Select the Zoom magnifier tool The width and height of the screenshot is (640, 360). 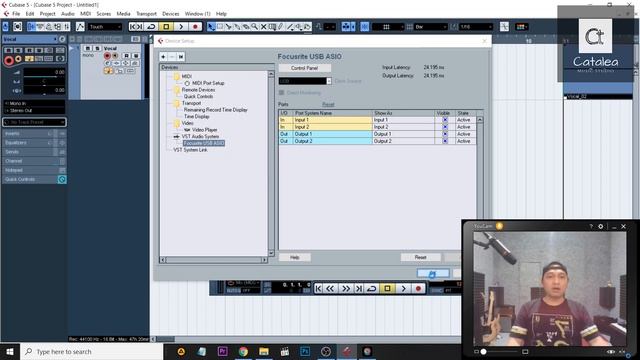coord(255,27)
